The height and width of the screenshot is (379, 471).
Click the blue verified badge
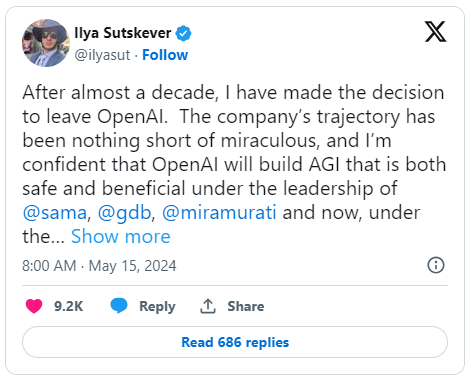pyautogui.click(x=183, y=33)
